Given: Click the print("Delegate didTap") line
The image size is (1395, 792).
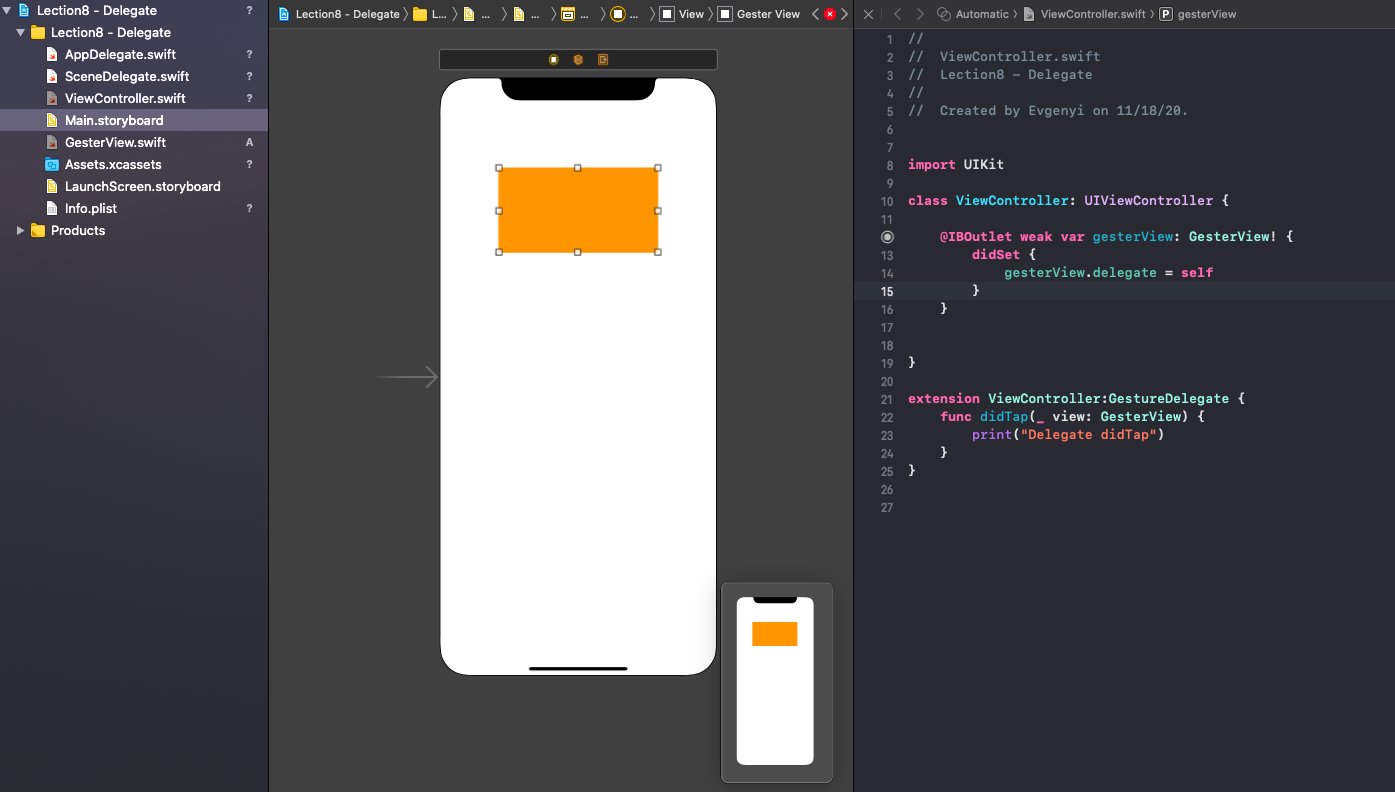Looking at the screenshot, I should 1069,434.
